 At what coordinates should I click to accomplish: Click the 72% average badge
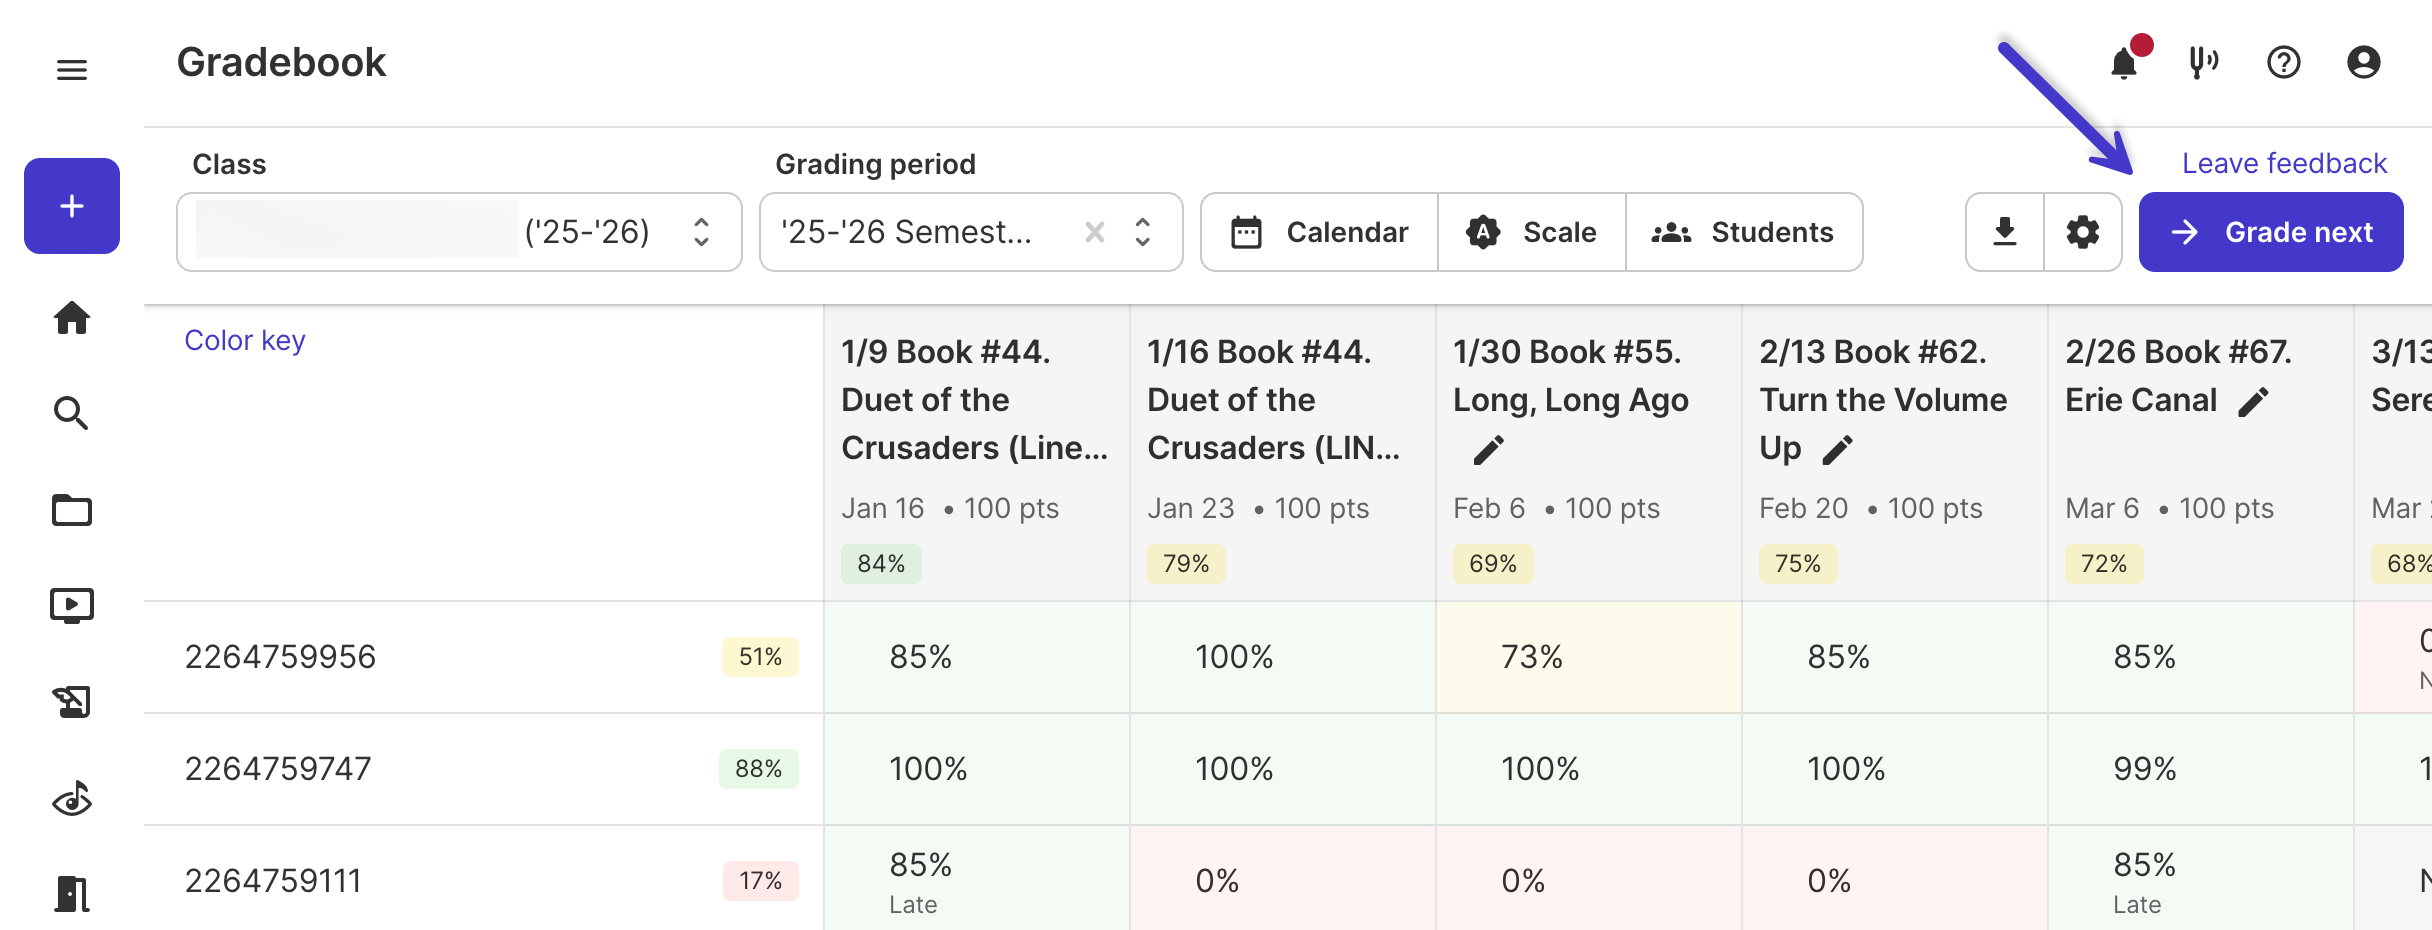2104,564
